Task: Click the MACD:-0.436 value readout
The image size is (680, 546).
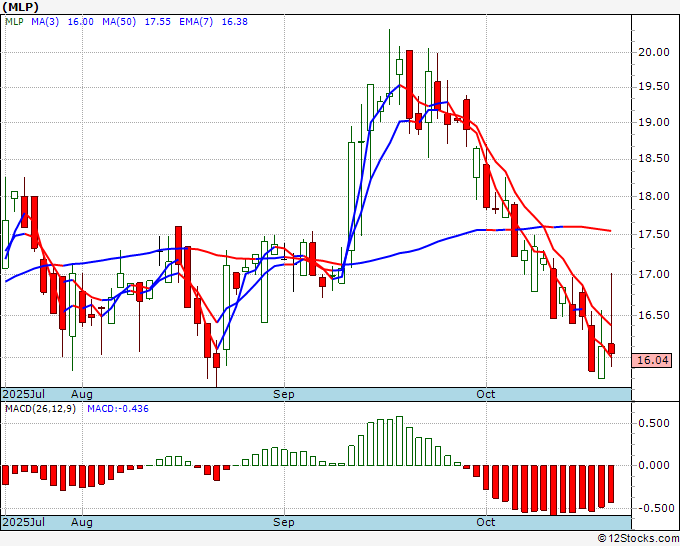Action: point(118,409)
